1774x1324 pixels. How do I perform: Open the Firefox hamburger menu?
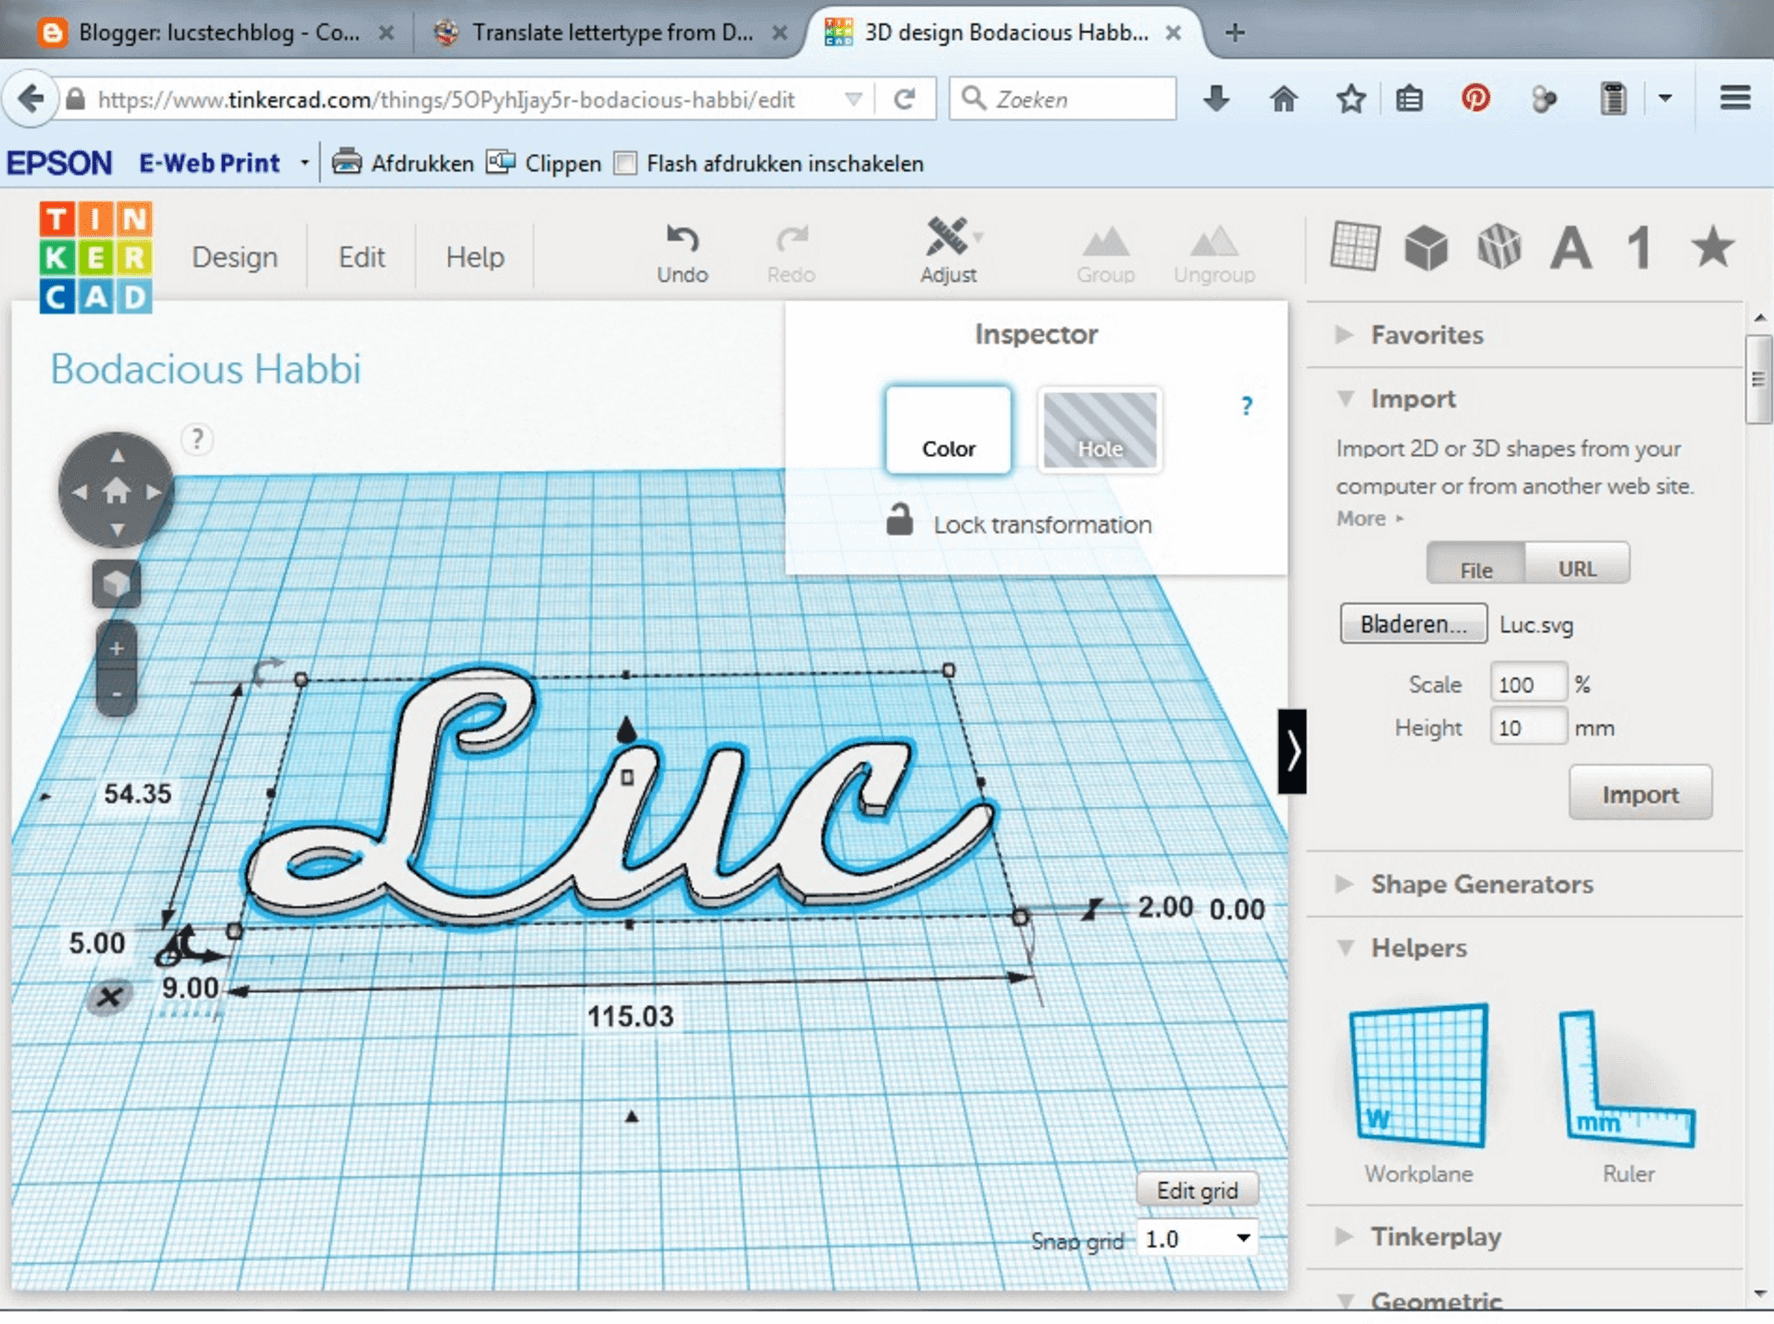[x=1735, y=98]
